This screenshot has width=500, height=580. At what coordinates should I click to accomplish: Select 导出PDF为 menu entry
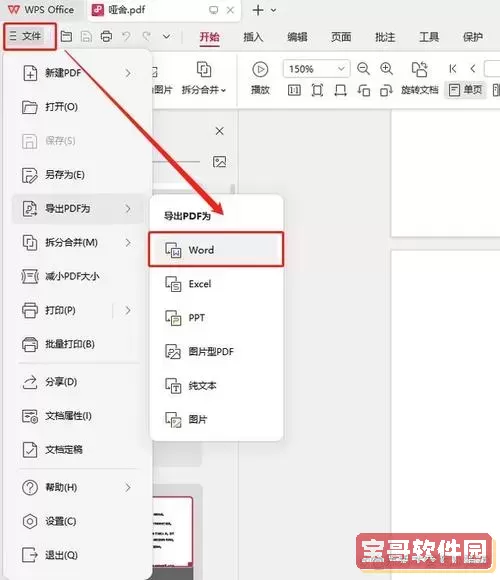pyautogui.click(x=78, y=209)
